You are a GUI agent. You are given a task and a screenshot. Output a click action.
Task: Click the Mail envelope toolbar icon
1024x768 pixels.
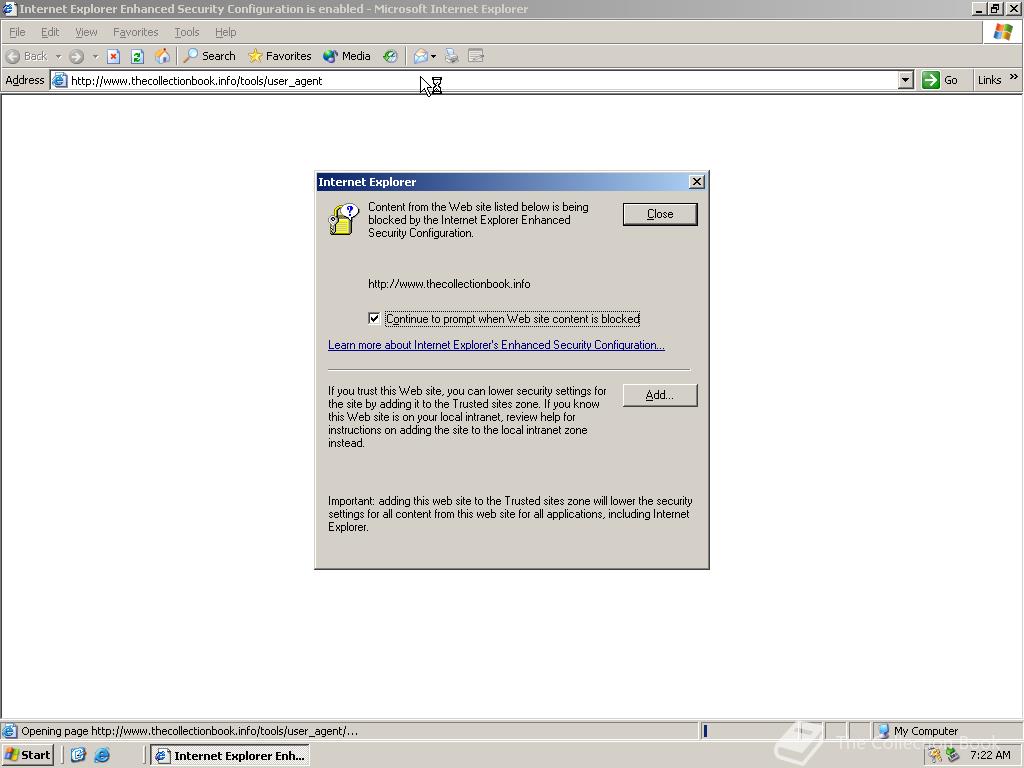click(x=421, y=57)
